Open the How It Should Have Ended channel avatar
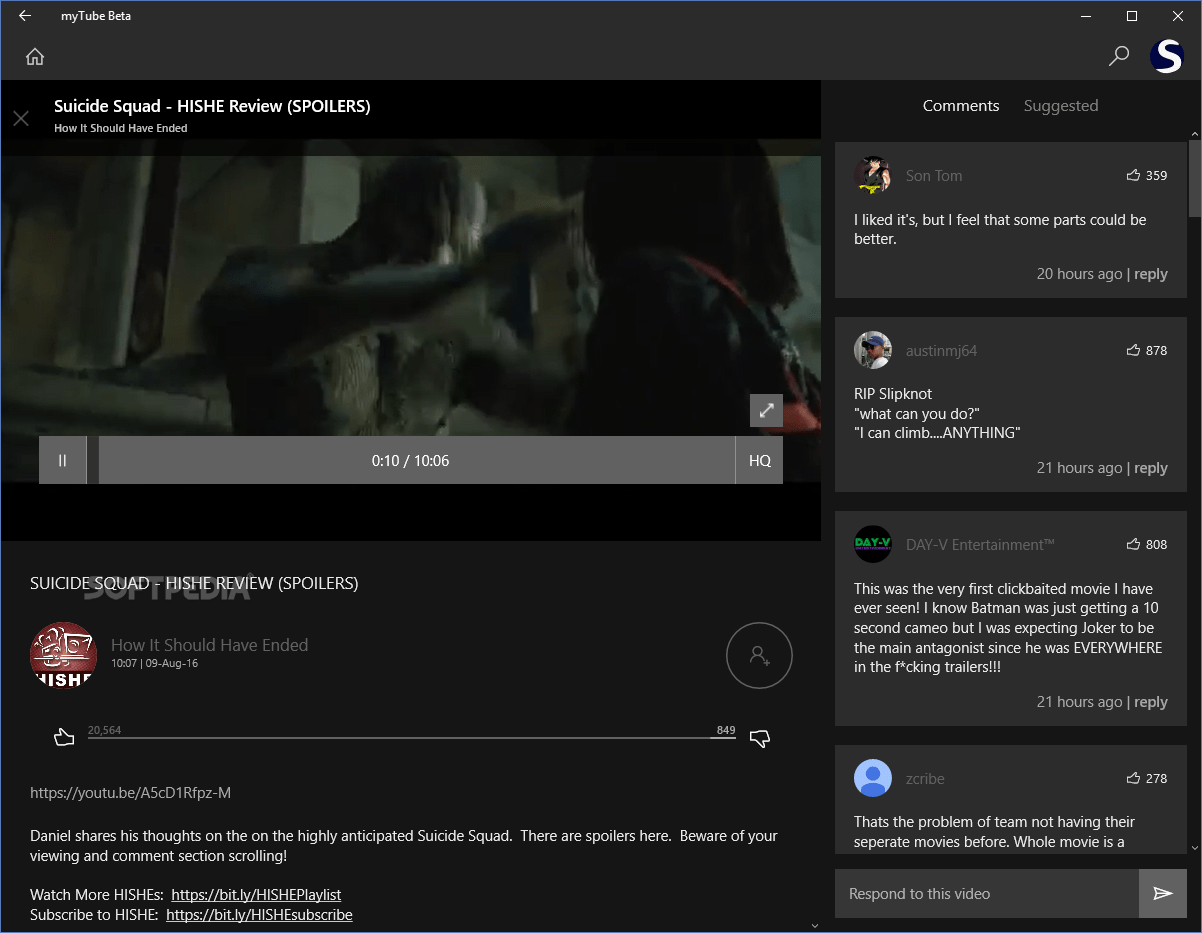 coord(63,655)
